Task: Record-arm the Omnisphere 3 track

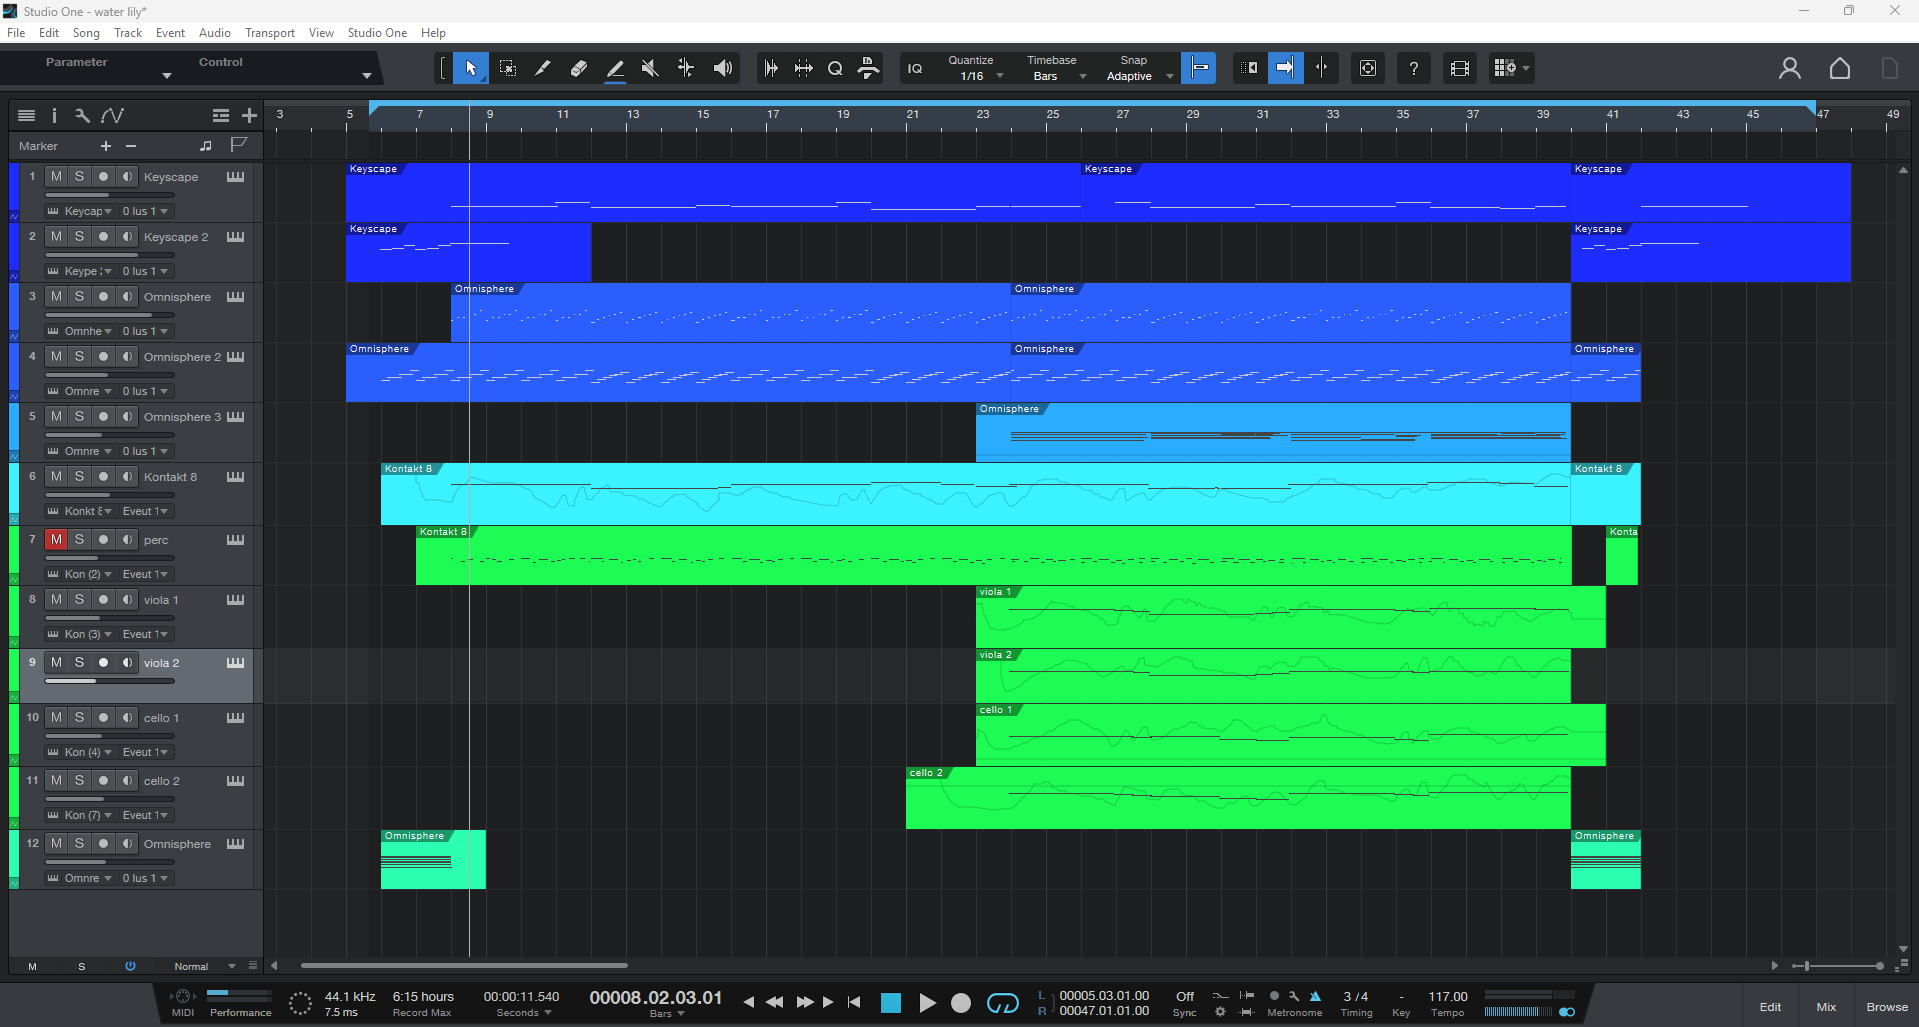Action: (x=103, y=417)
